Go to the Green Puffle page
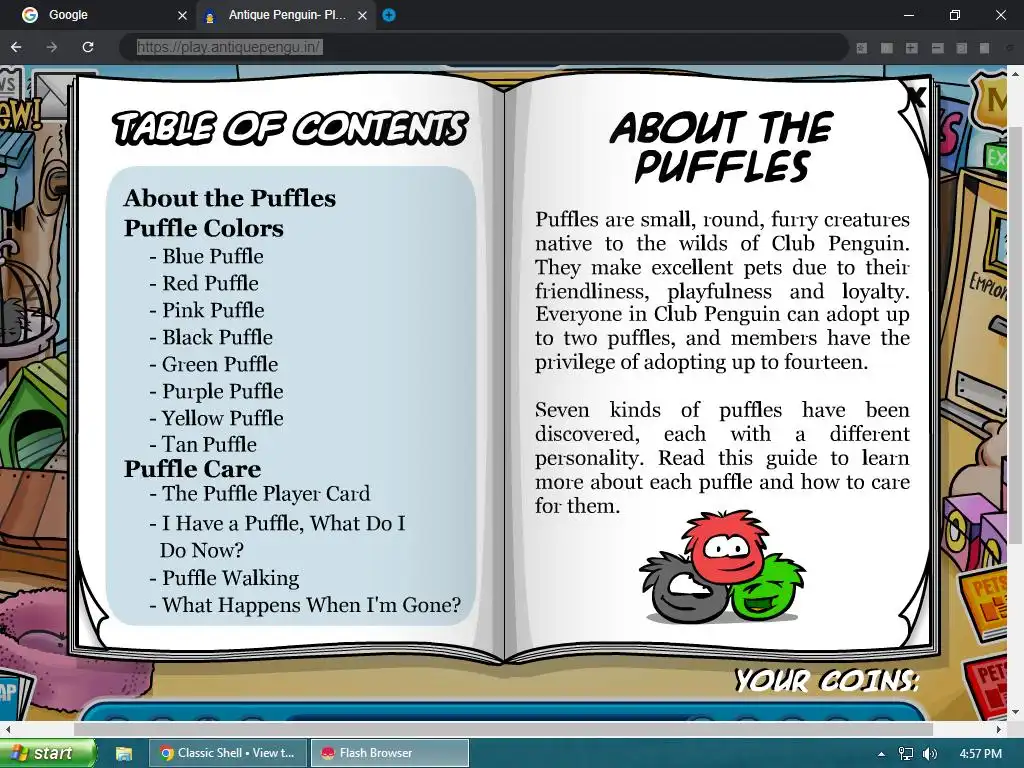Screen dimensions: 1024x768 [214, 364]
